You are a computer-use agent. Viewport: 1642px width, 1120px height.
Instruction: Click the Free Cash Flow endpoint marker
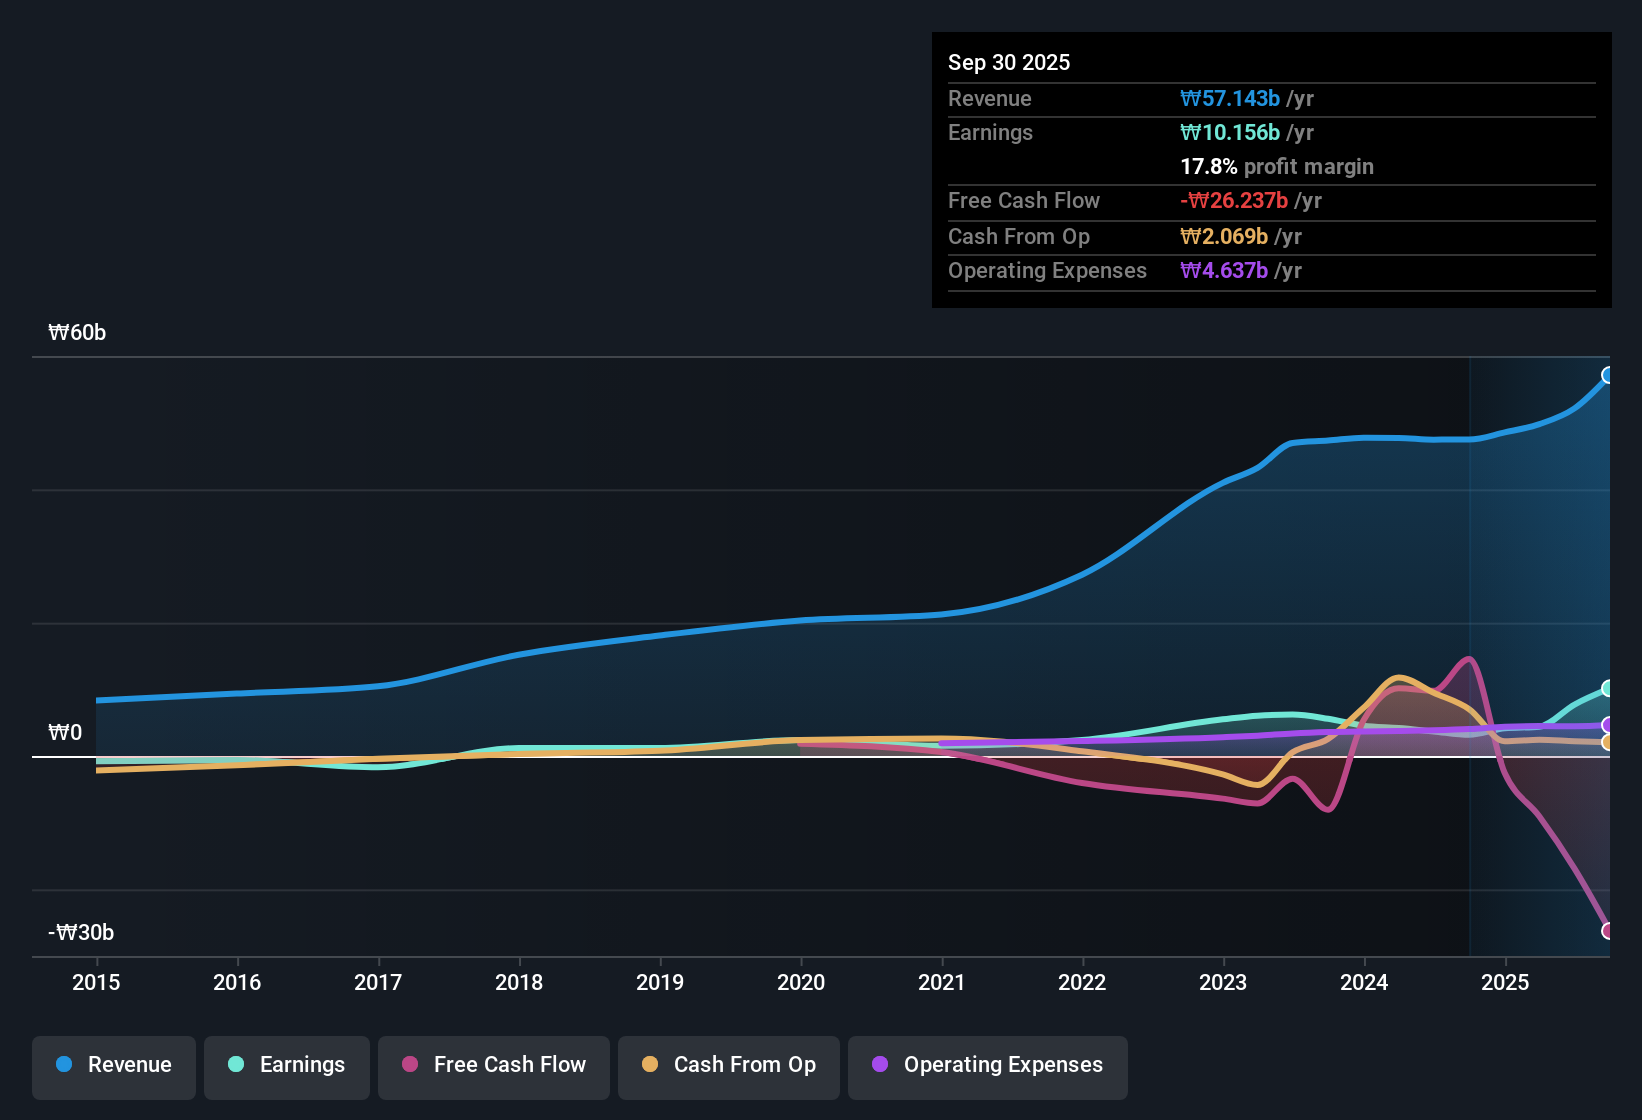pyautogui.click(x=1604, y=930)
